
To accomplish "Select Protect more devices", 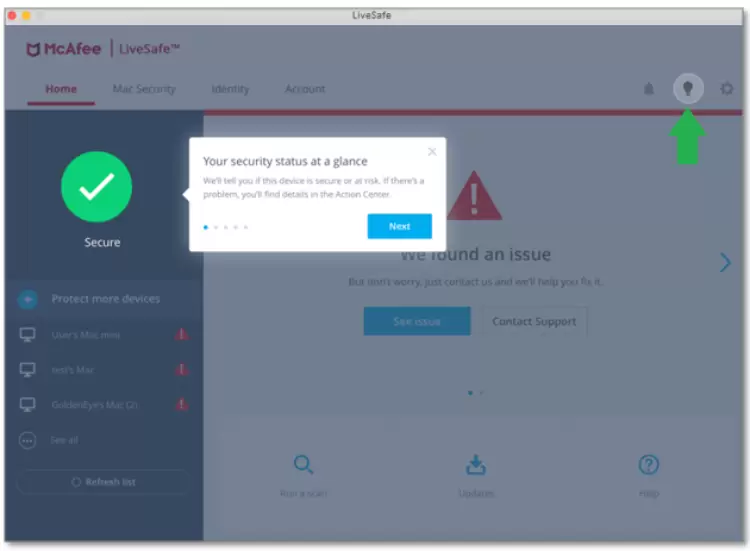I will (x=106, y=299).
